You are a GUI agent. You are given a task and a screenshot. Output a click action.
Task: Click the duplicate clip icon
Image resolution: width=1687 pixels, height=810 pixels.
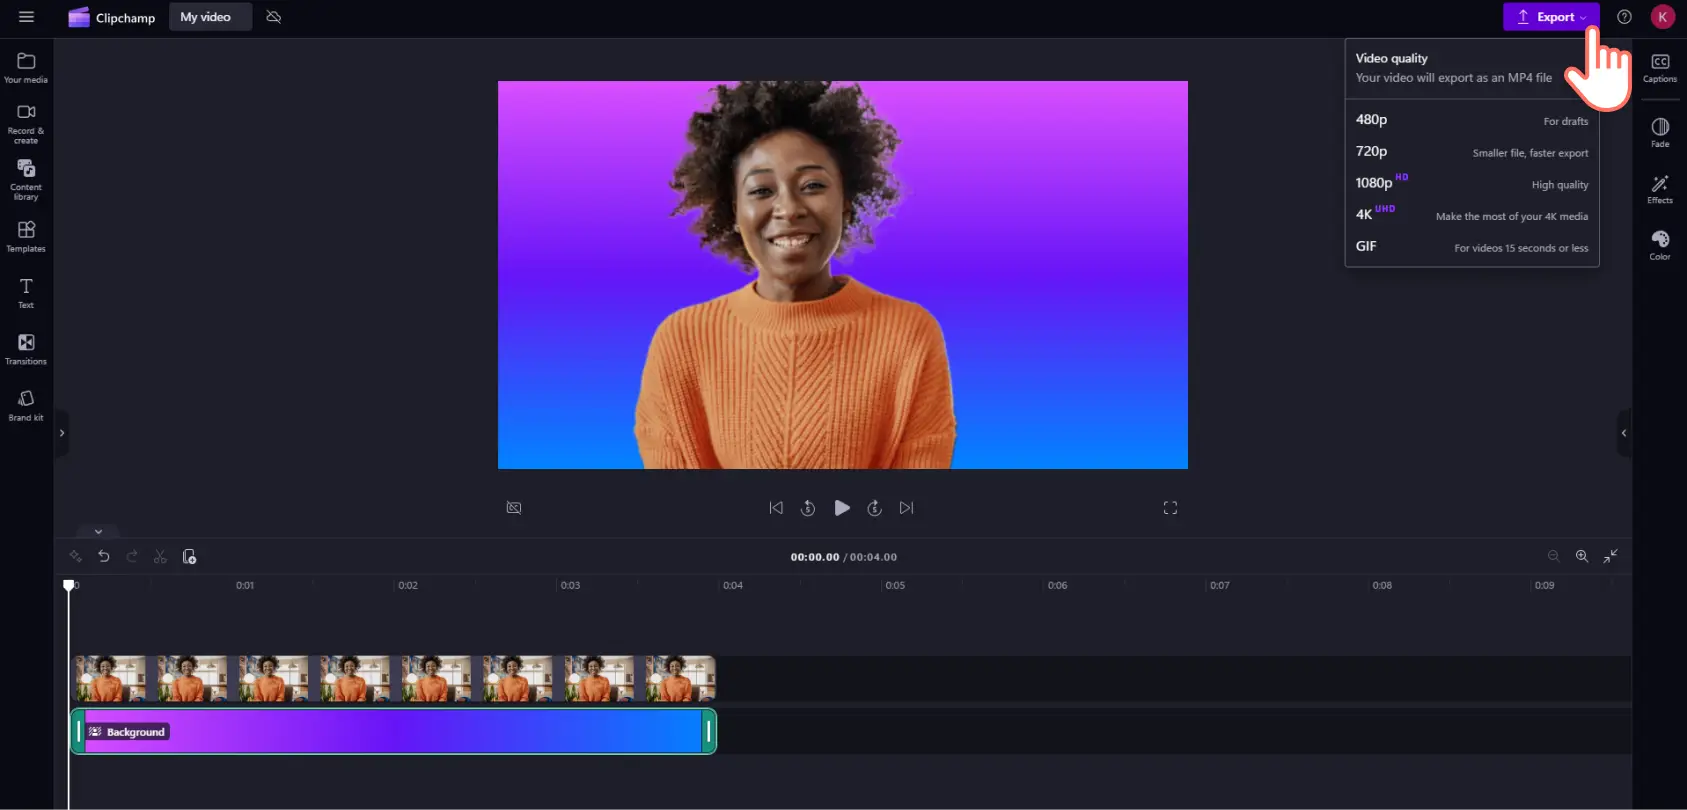189,556
